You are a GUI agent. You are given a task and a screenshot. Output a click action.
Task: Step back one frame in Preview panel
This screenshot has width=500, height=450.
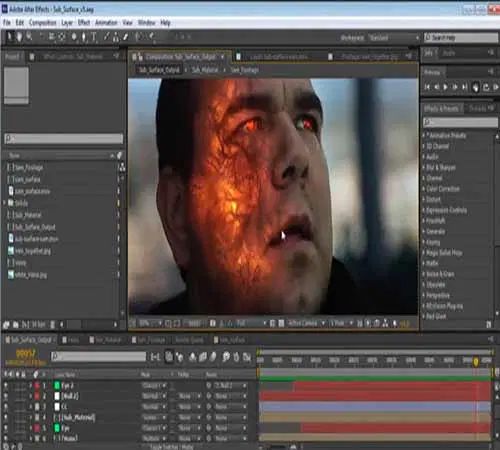437,87
